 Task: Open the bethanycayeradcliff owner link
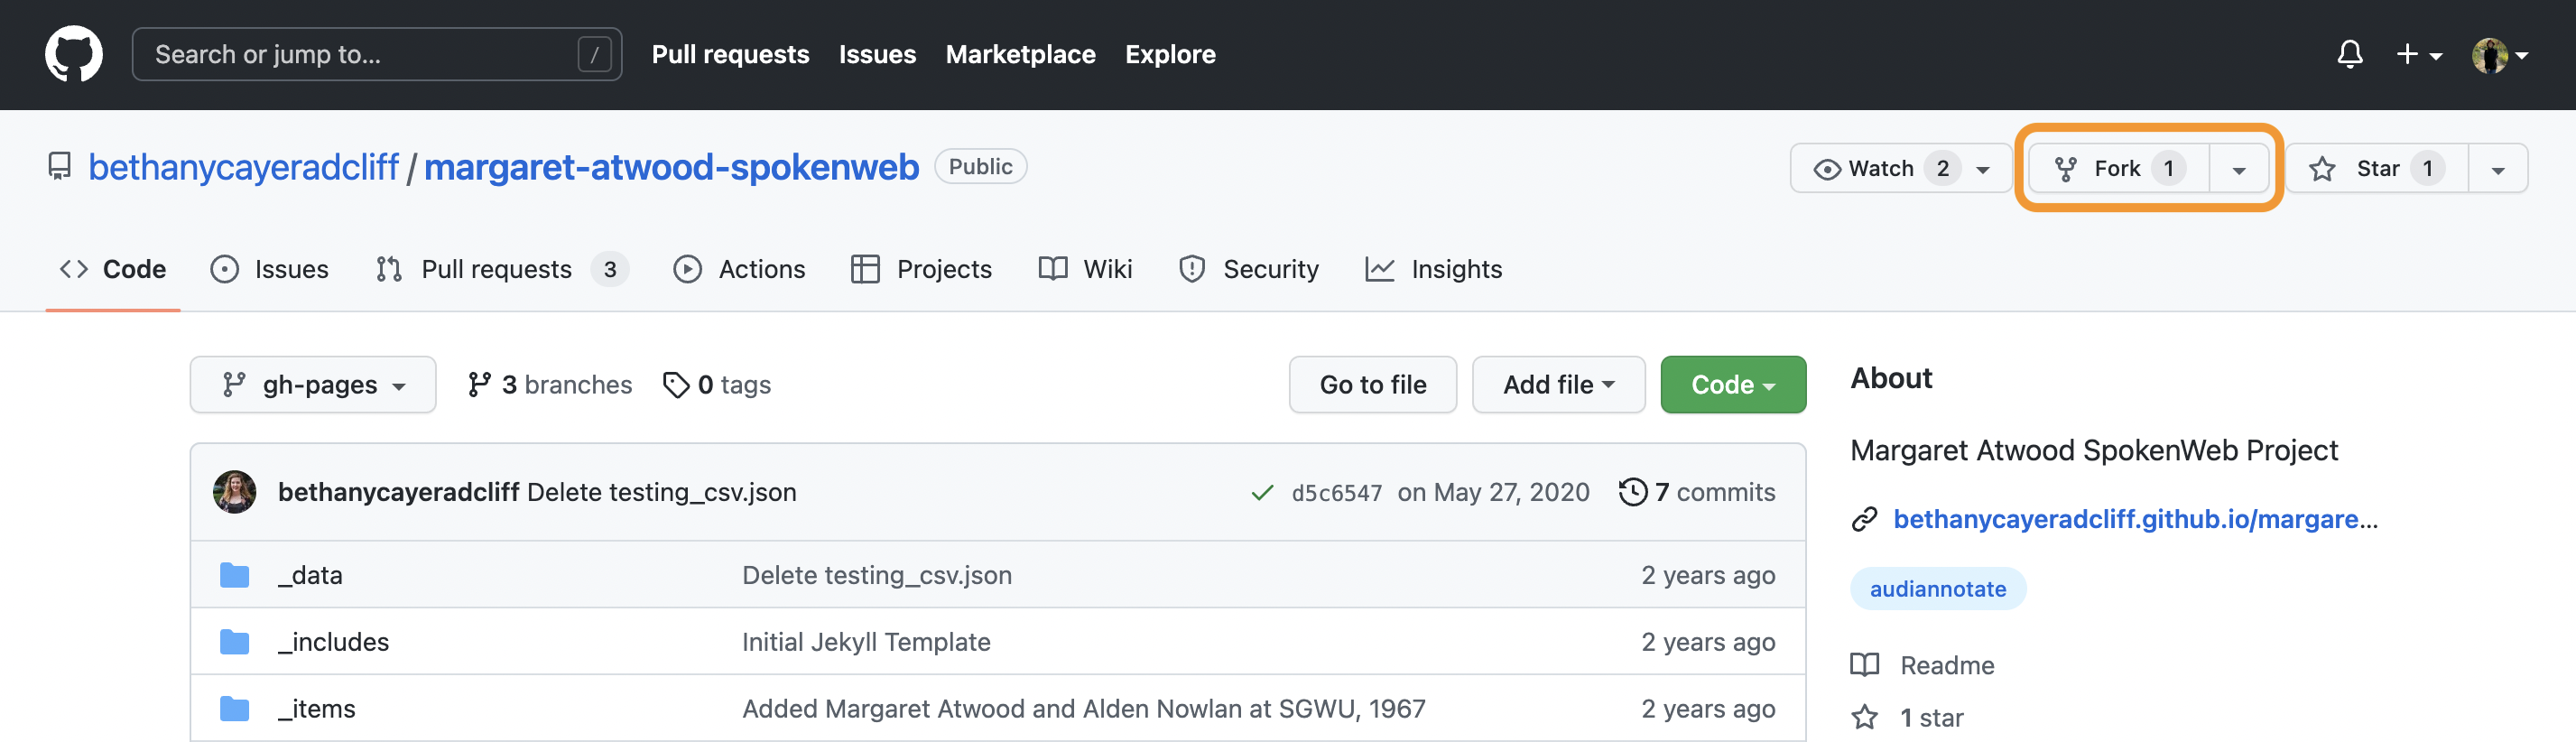pyautogui.click(x=243, y=167)
